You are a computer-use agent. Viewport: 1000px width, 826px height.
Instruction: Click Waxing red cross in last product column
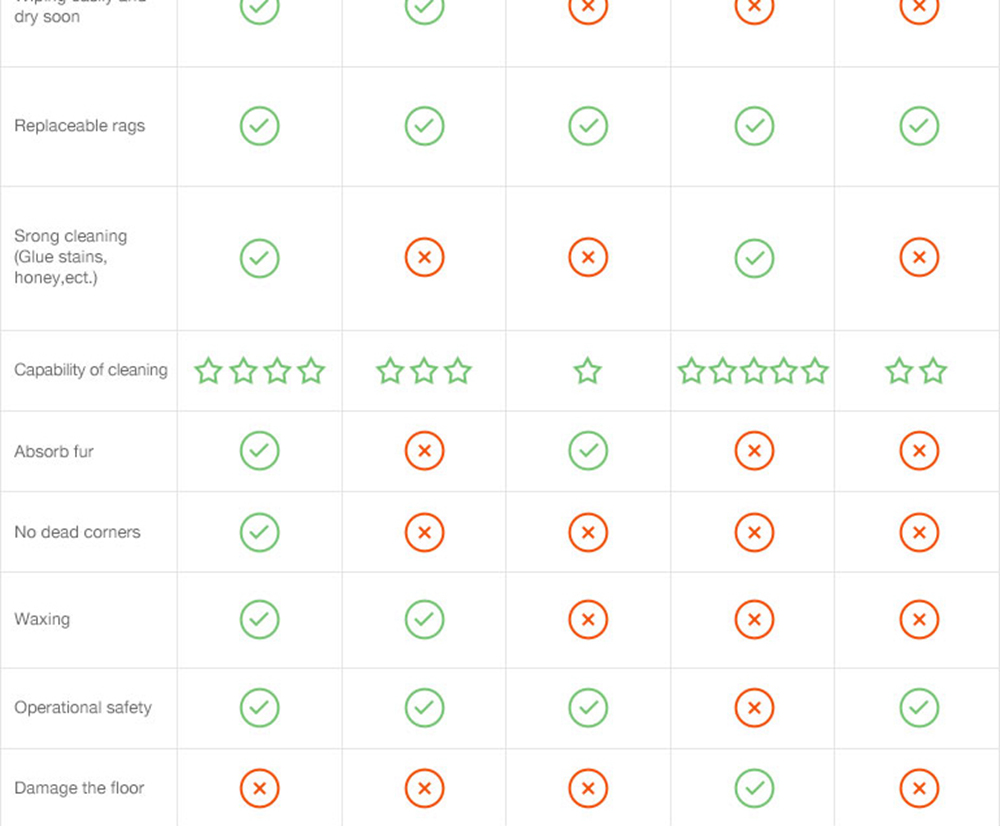(918, 620)
